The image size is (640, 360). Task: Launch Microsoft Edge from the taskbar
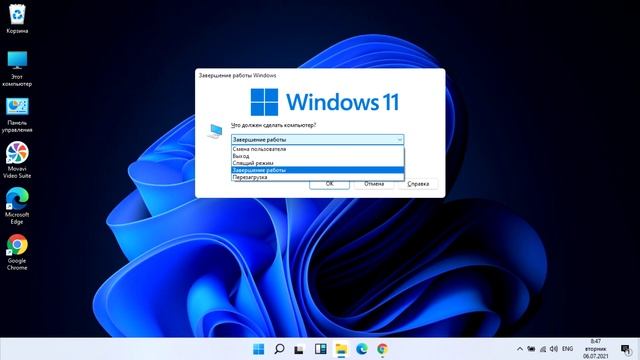[x=362, y=349]
